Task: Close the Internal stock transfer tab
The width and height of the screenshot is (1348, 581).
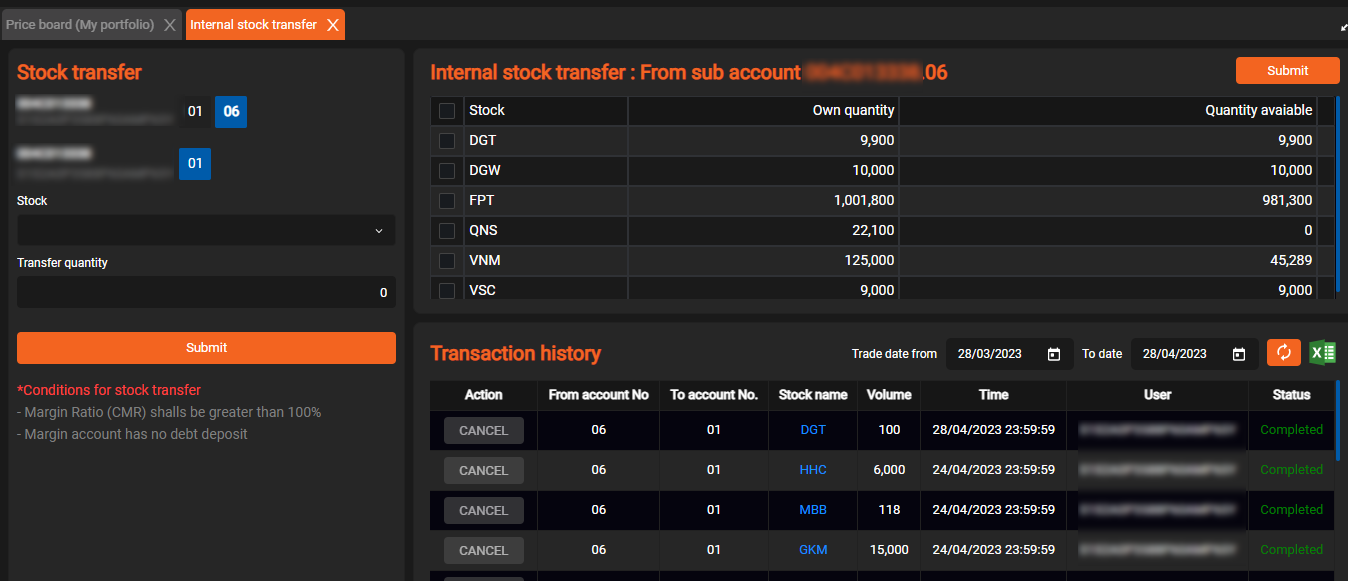Action: tap(333, 25)
